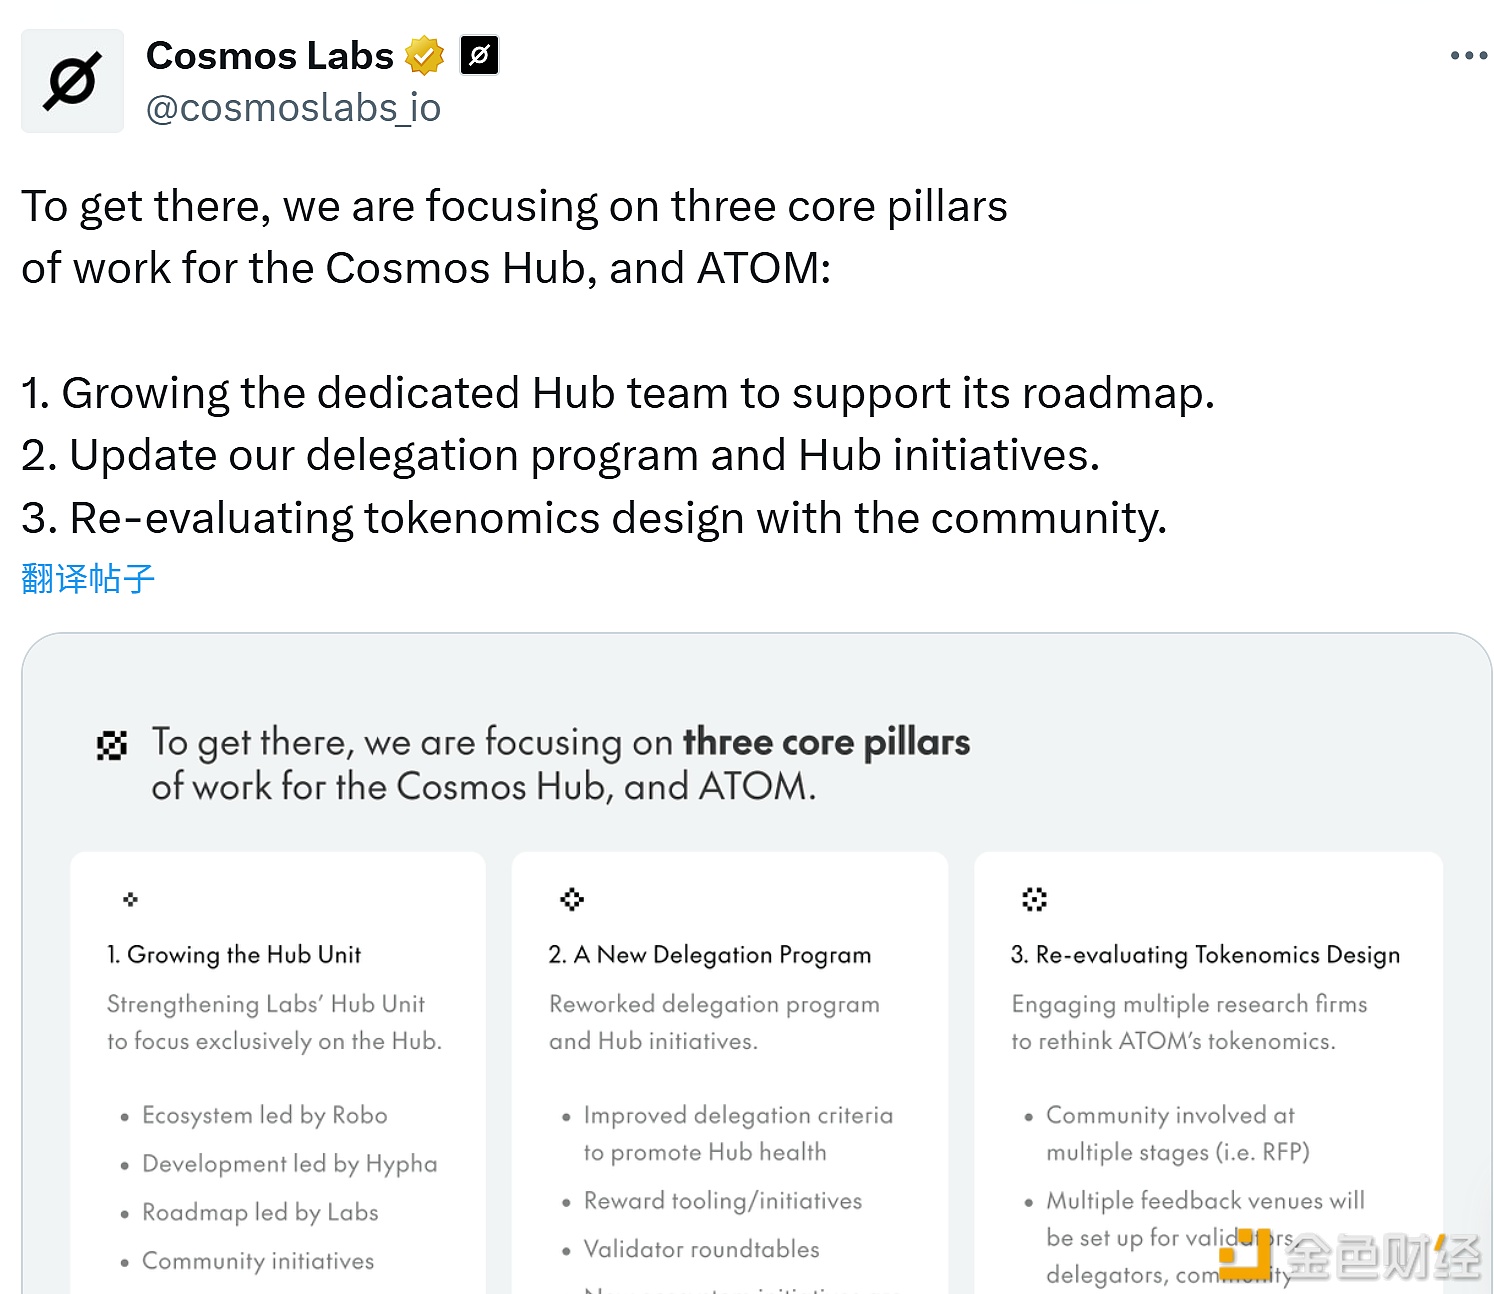Click the dotted circle icon above Re-evaluating Tokenomics Design
The width and height of the screenshot is (1494, 1294).
tap(1034, 899)
